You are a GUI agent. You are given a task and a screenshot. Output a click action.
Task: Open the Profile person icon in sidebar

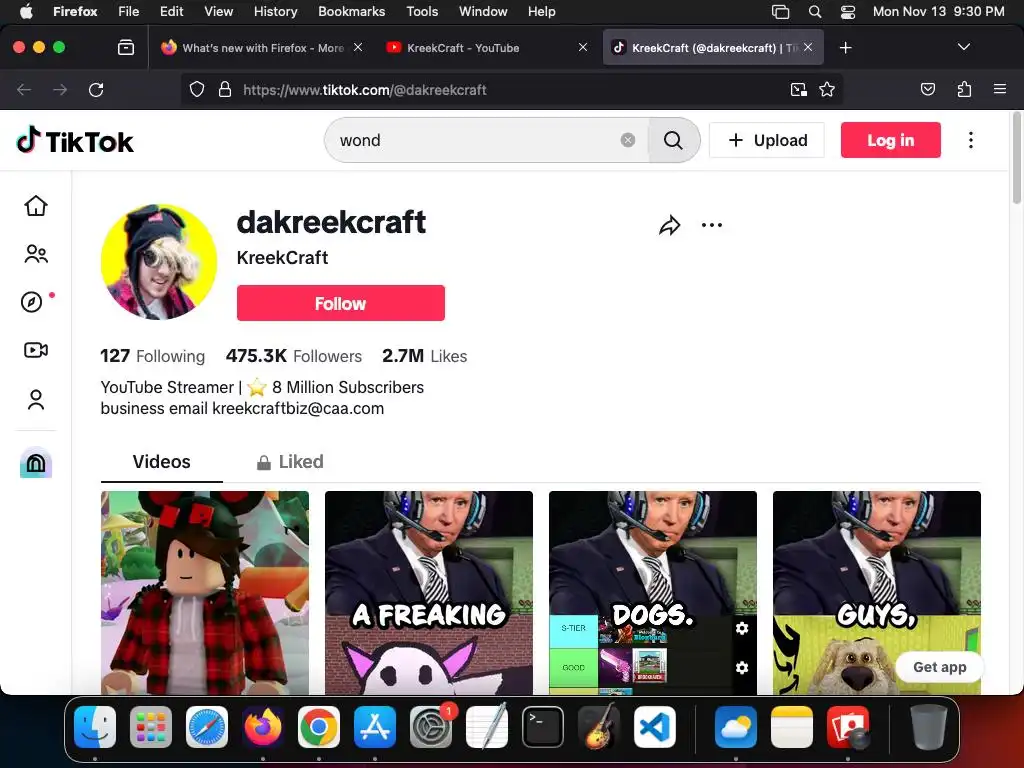(x=36, y=399)
